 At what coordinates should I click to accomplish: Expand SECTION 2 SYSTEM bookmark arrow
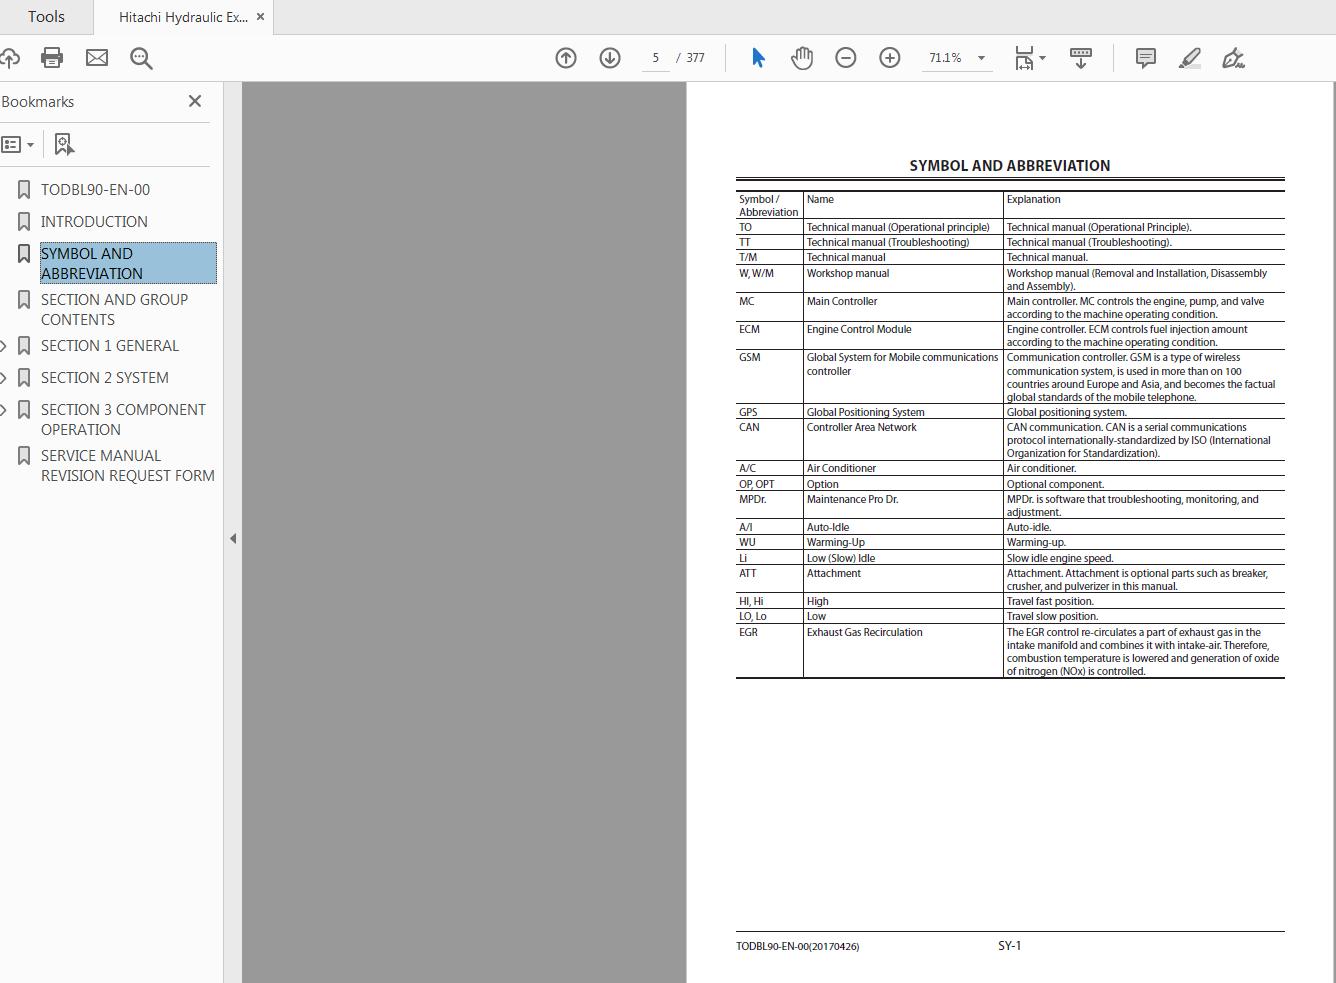pyautogui.click(x=4, y=378)
